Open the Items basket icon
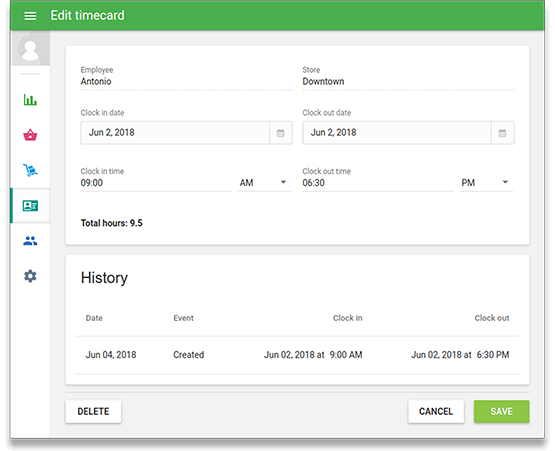555x451 pixels. click(30, 135)
